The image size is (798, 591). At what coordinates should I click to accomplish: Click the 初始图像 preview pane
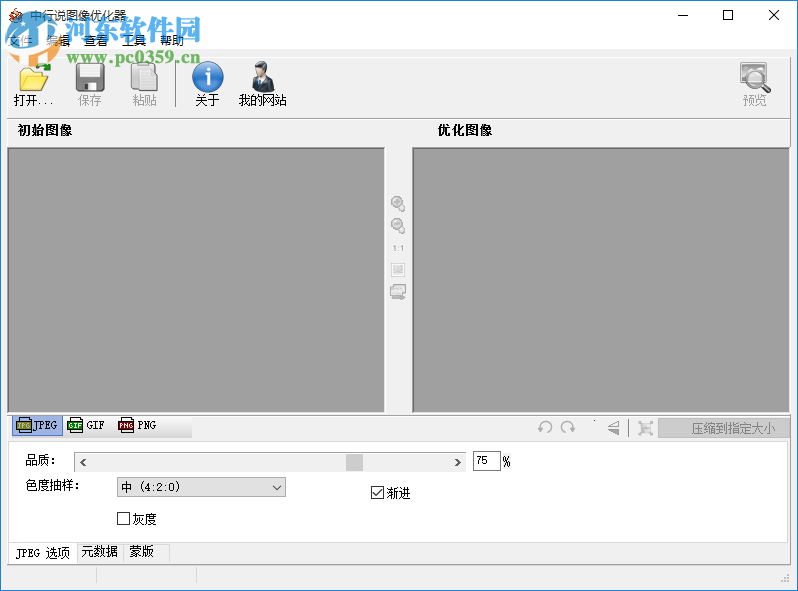(196, 280)
